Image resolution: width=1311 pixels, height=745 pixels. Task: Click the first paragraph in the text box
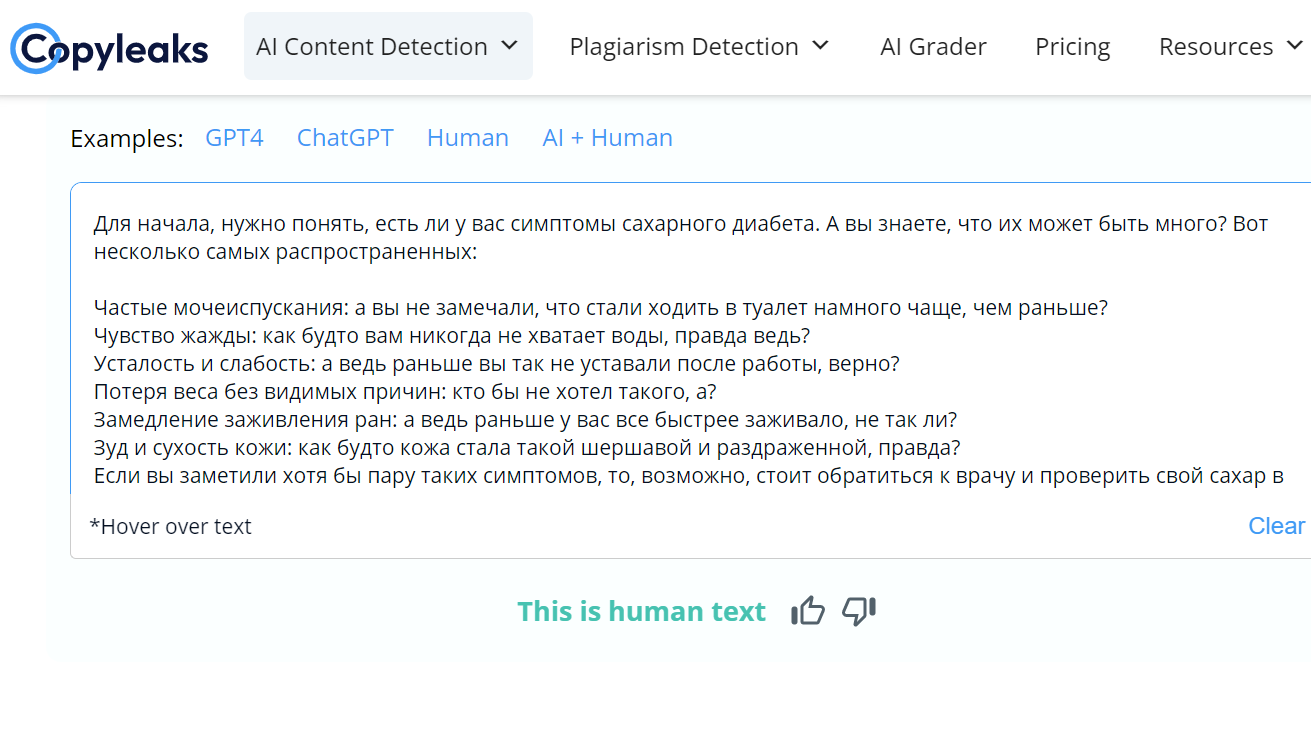(x=680, y=237)
